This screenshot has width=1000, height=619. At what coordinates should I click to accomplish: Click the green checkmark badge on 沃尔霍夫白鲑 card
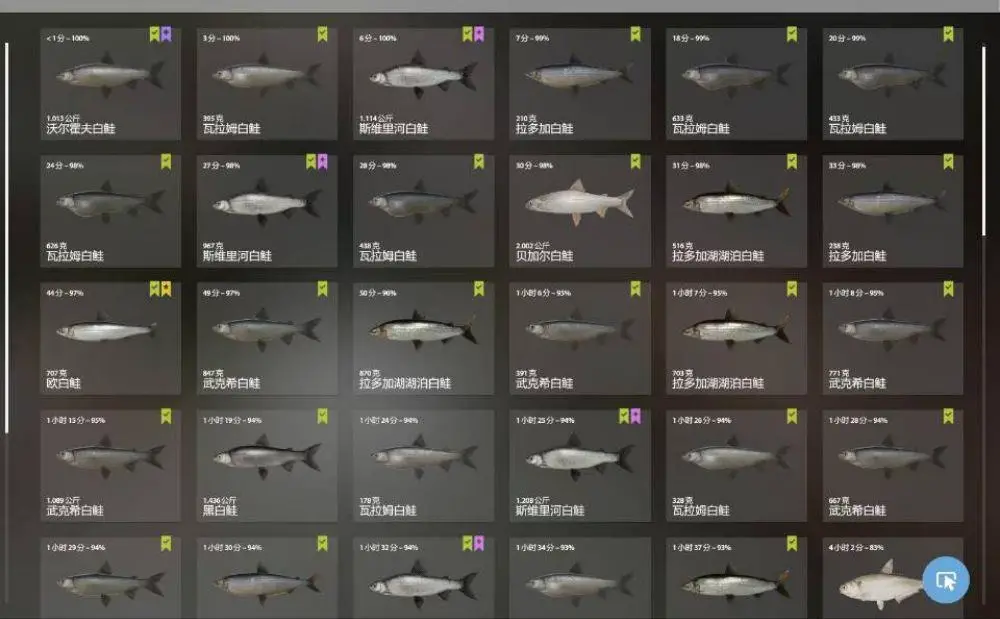coord(154,34)
